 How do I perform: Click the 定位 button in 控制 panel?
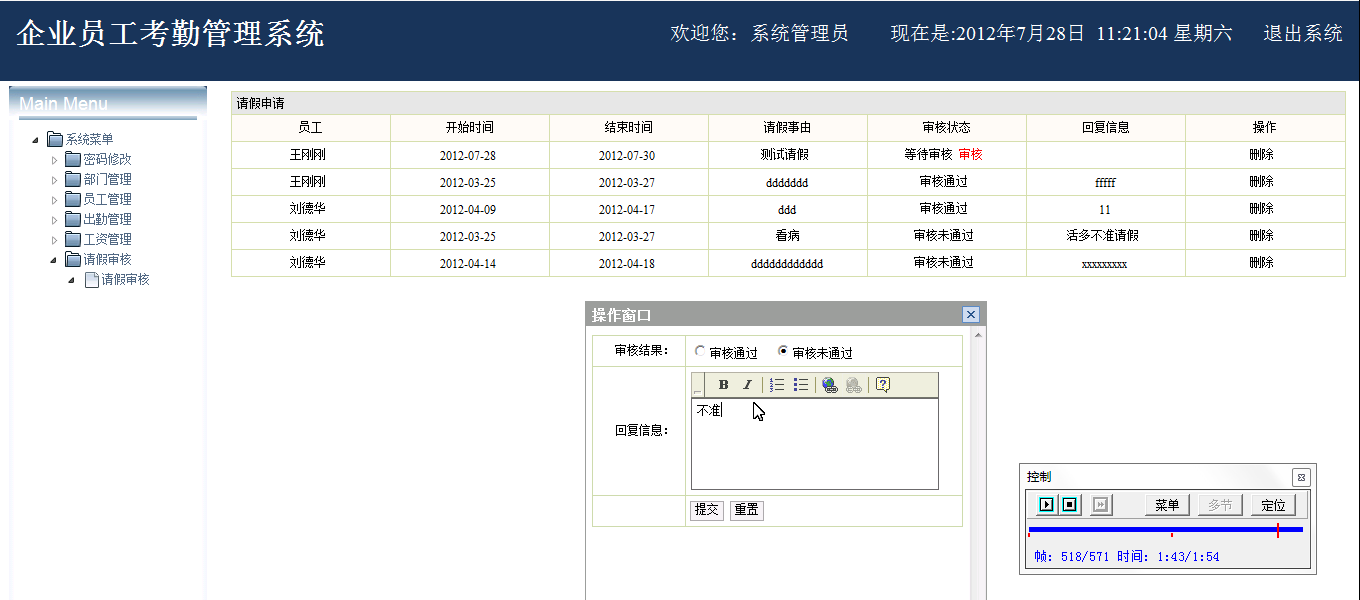(1273, 505)
